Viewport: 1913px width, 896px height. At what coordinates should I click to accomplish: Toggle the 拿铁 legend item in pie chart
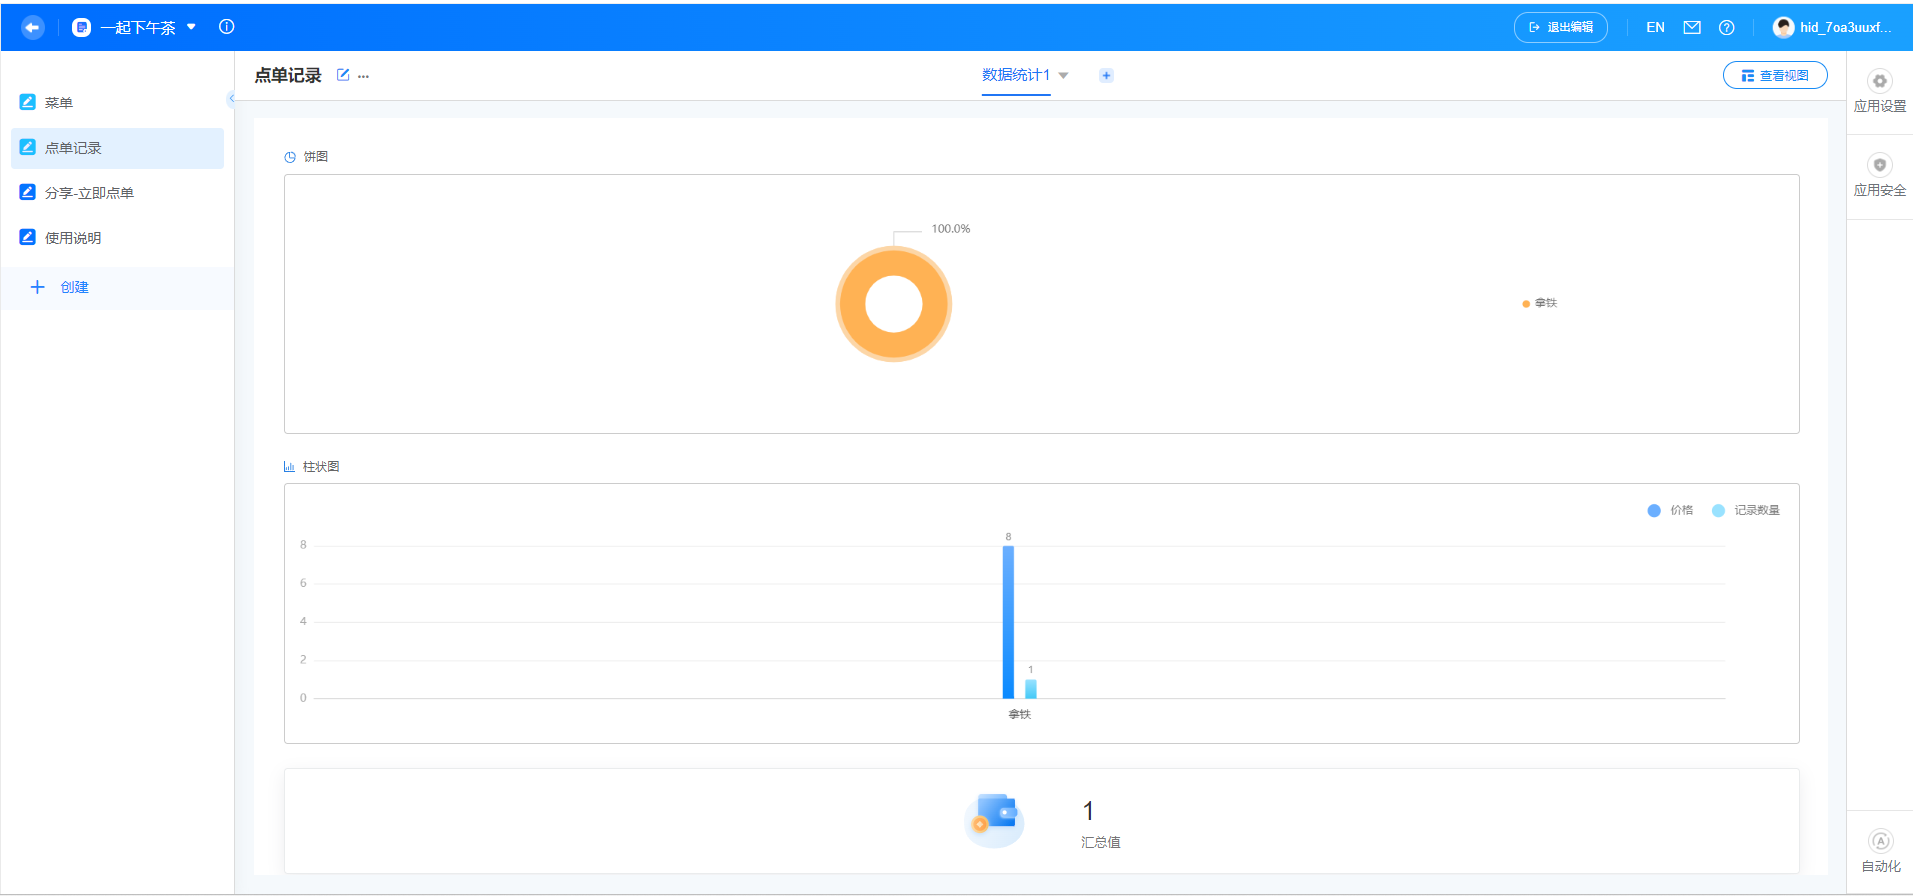(x=1540, y=303)
